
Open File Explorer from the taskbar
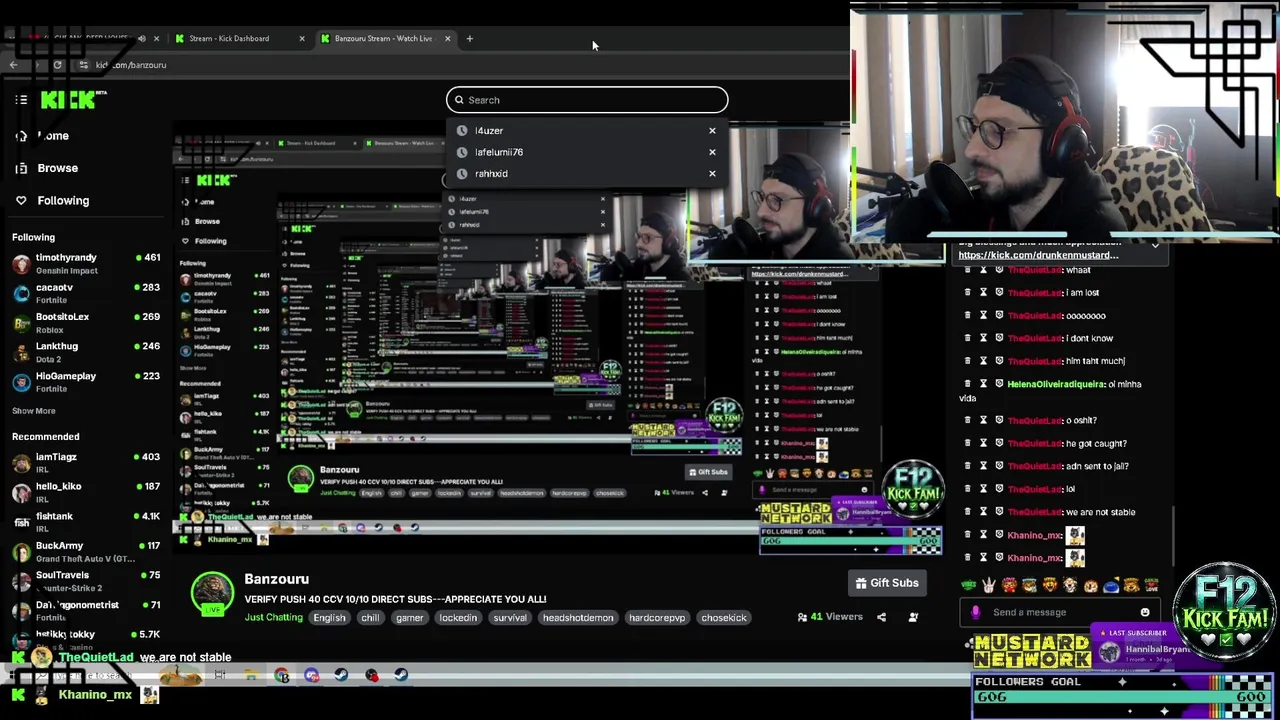(x=250, y=675)
